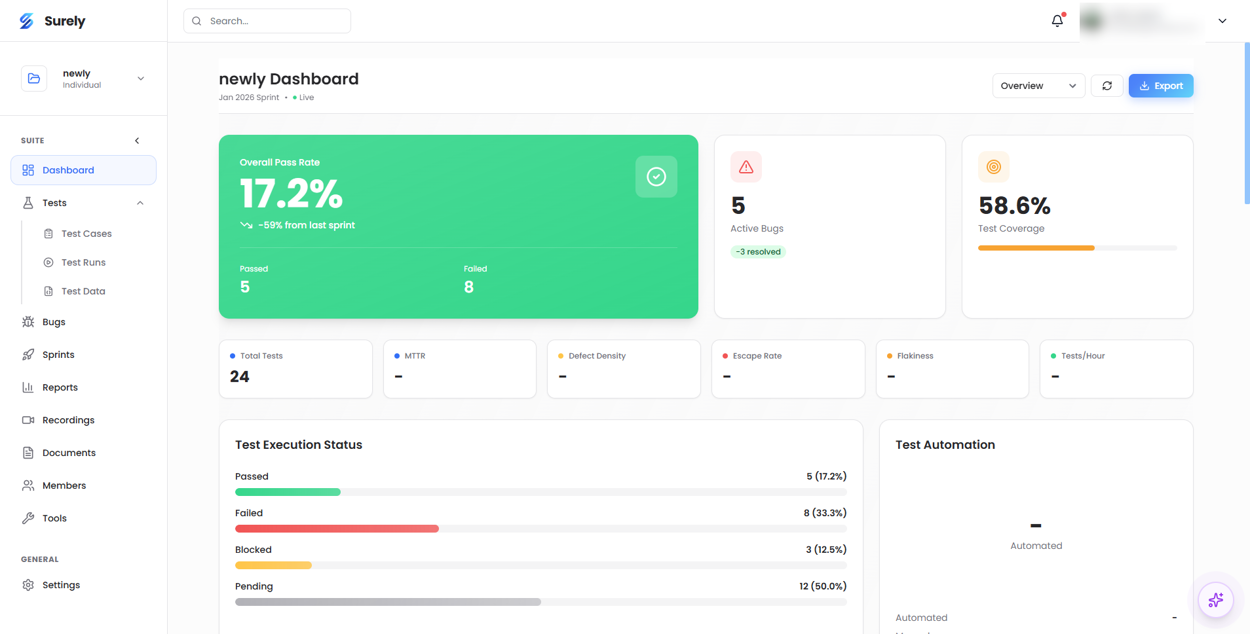
Task: Go to Dashboard in sidebar
Action: tap(83, 170)
